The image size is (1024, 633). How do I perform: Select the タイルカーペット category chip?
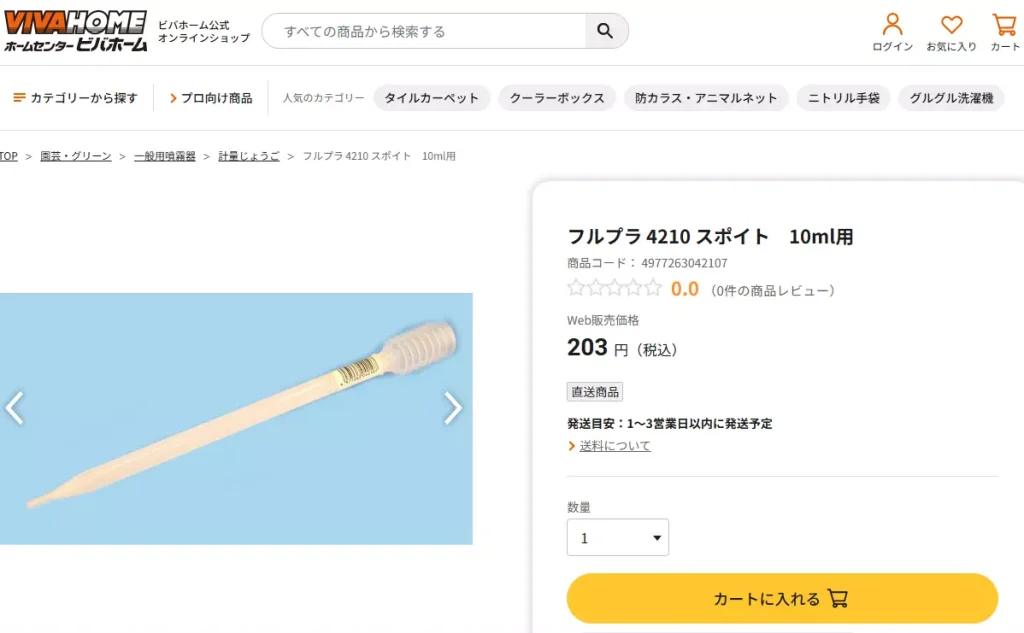pyautogui.click(x=431, y=98)
